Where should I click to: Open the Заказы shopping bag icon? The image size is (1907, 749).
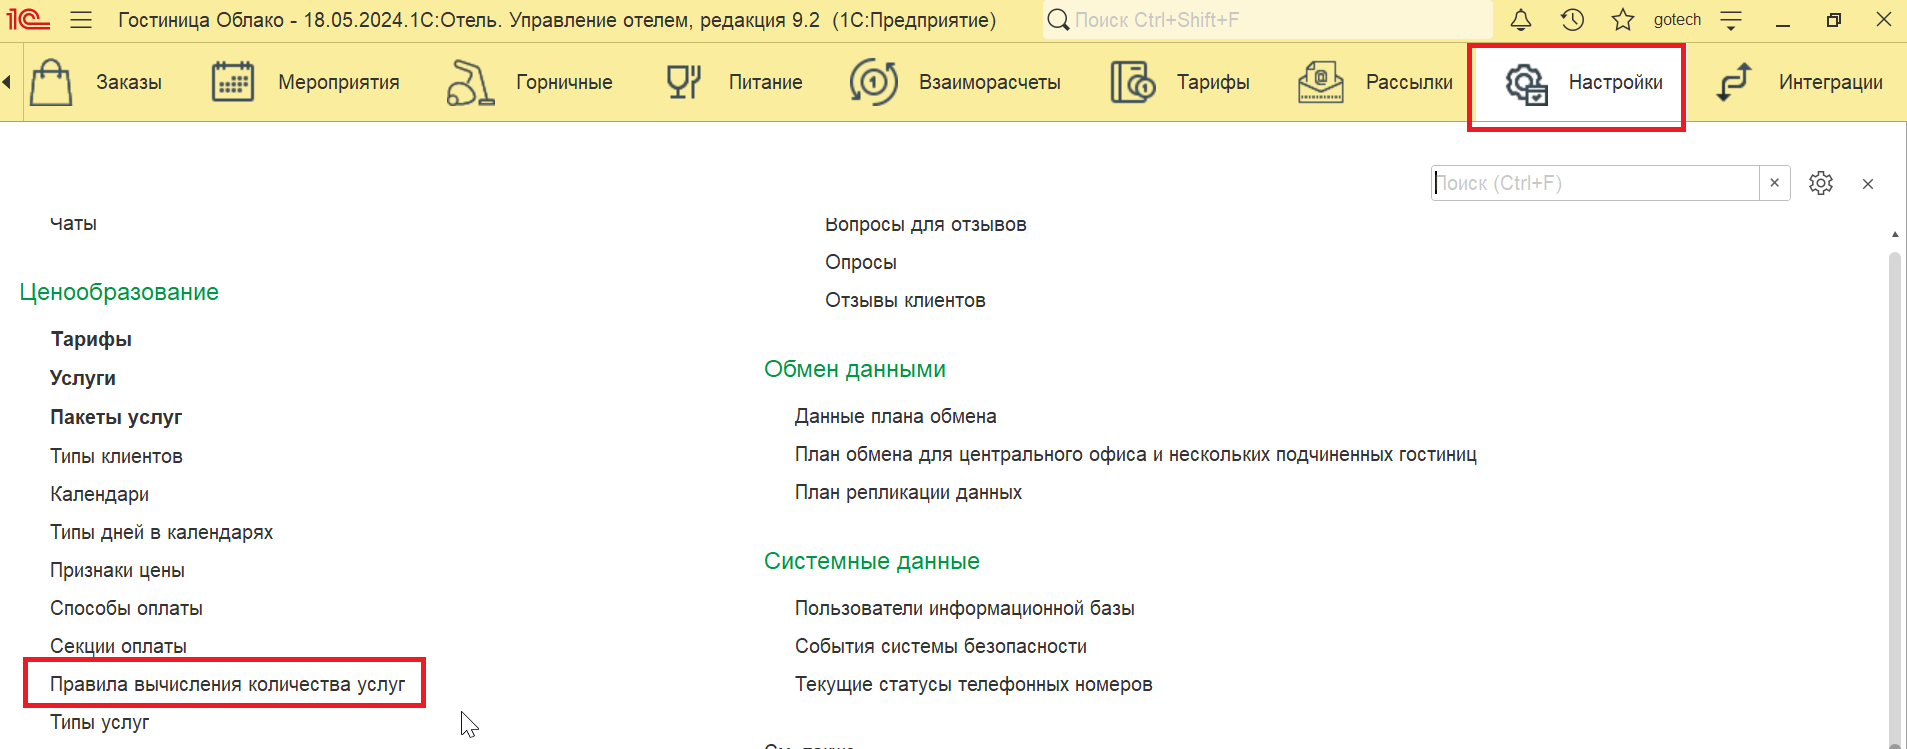coord(51,82)
